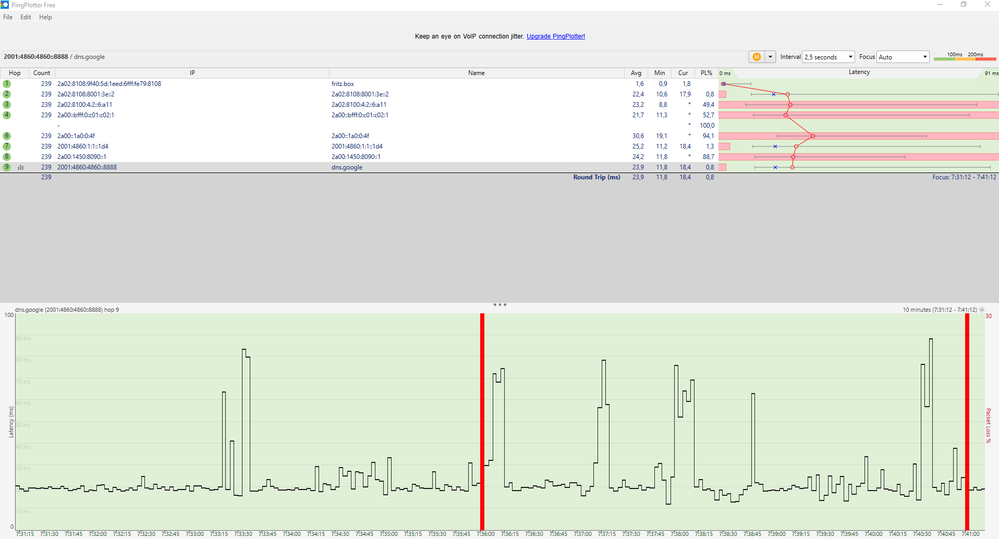Select IP cell 2001:4860:4860::8888 in hop 9
The height and width of the screenshot is (539, 999).
tap(87, 167)
